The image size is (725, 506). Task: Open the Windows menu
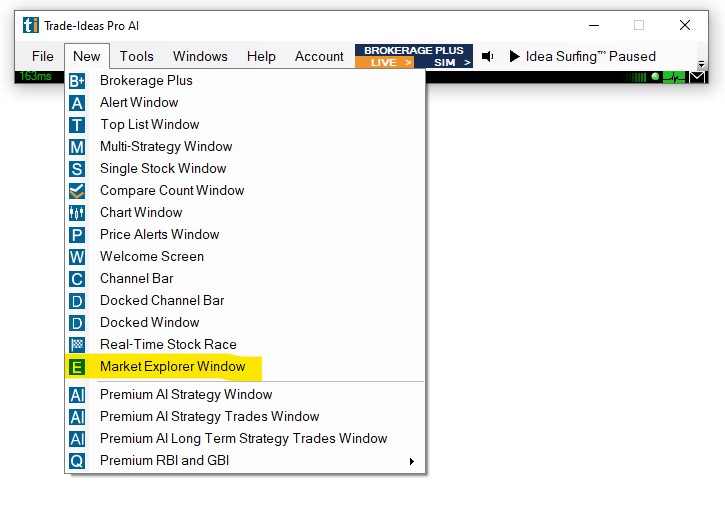coord(200,56)
